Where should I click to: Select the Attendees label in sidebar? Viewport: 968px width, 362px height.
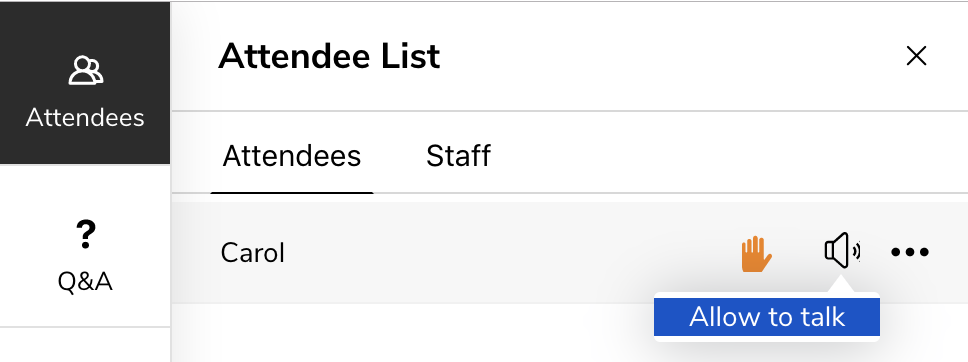(85, 117)
